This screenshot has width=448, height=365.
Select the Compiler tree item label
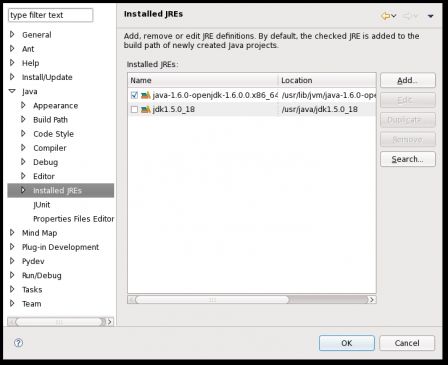click(50, 148)
